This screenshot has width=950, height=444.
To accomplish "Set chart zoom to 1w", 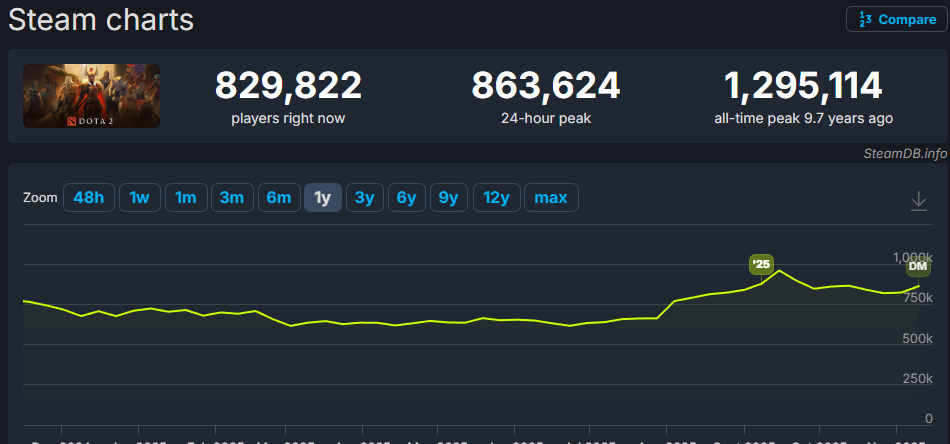I will click(140, 198).
